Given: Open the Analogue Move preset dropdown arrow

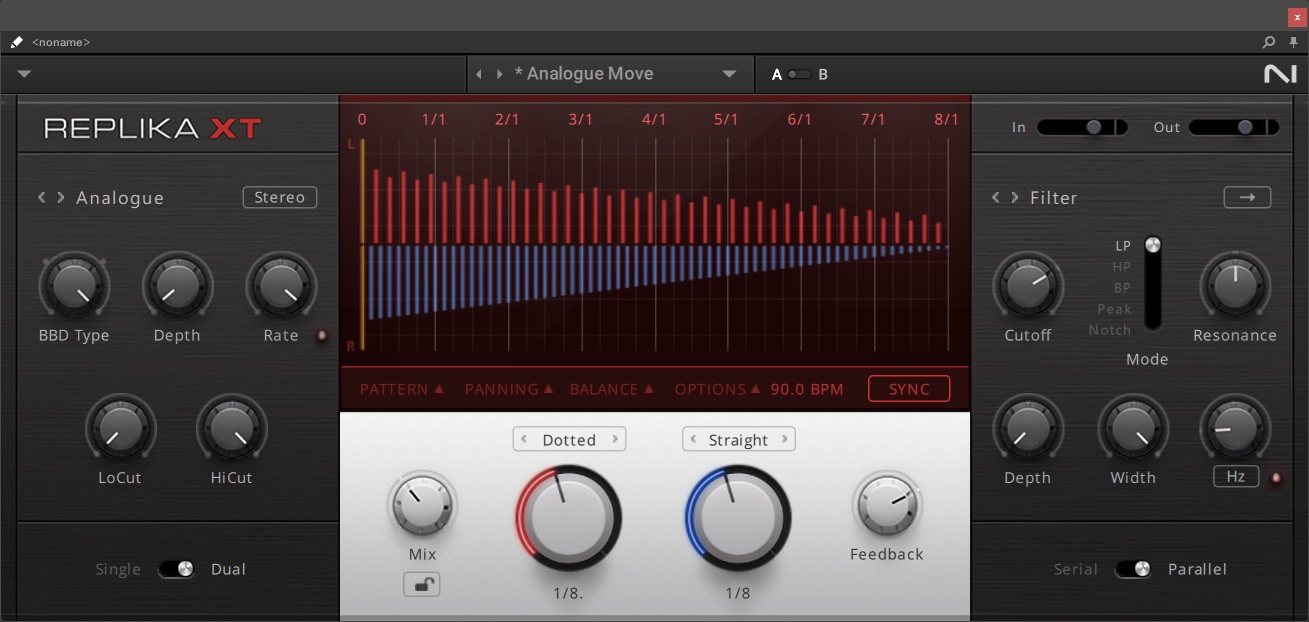Looking at the screenshot, I should point(729,74).
